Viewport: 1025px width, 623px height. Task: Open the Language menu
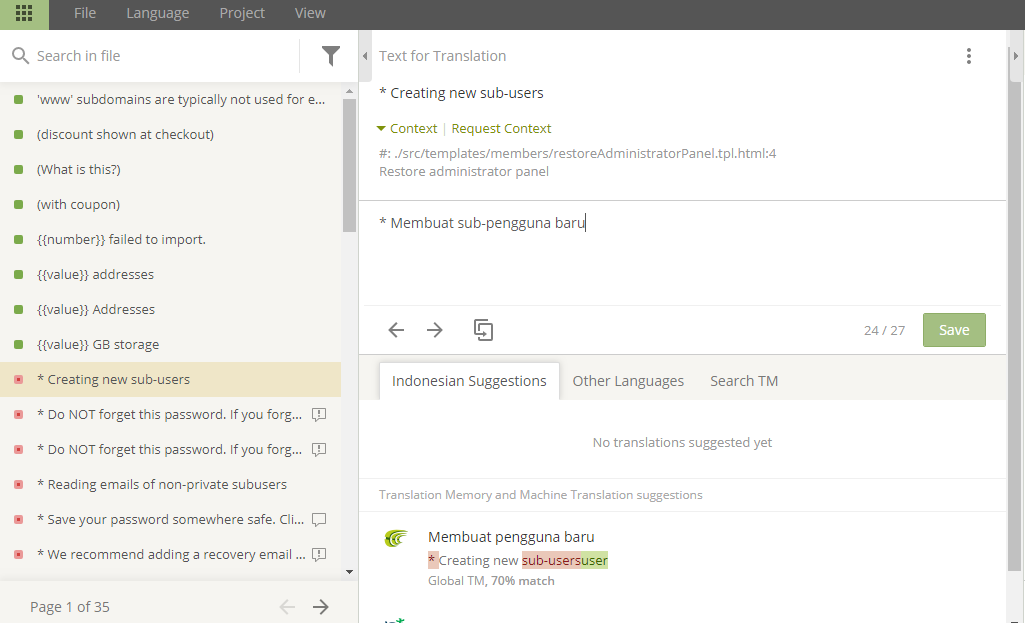point(157,13)
